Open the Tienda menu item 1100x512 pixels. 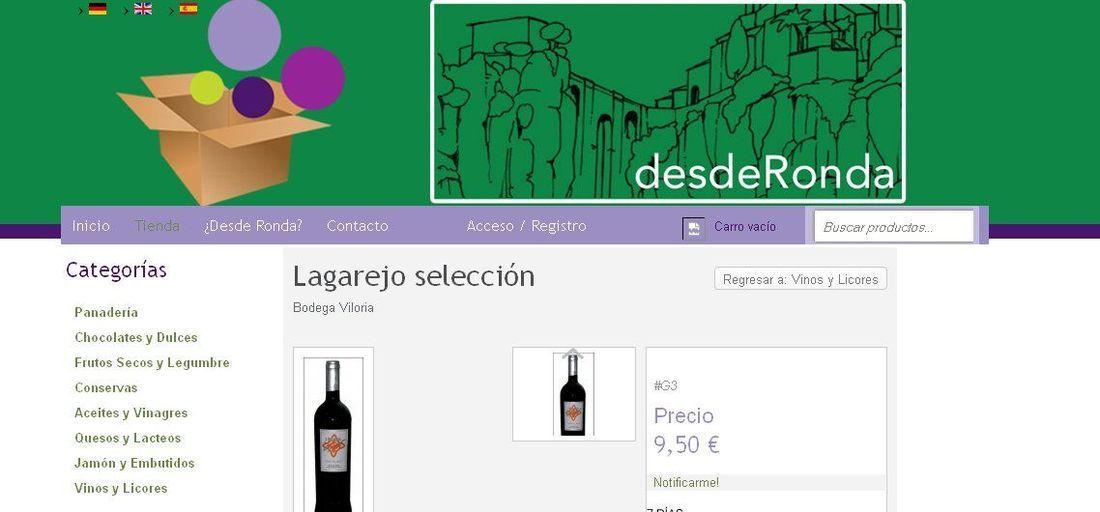tap(157, 226)
